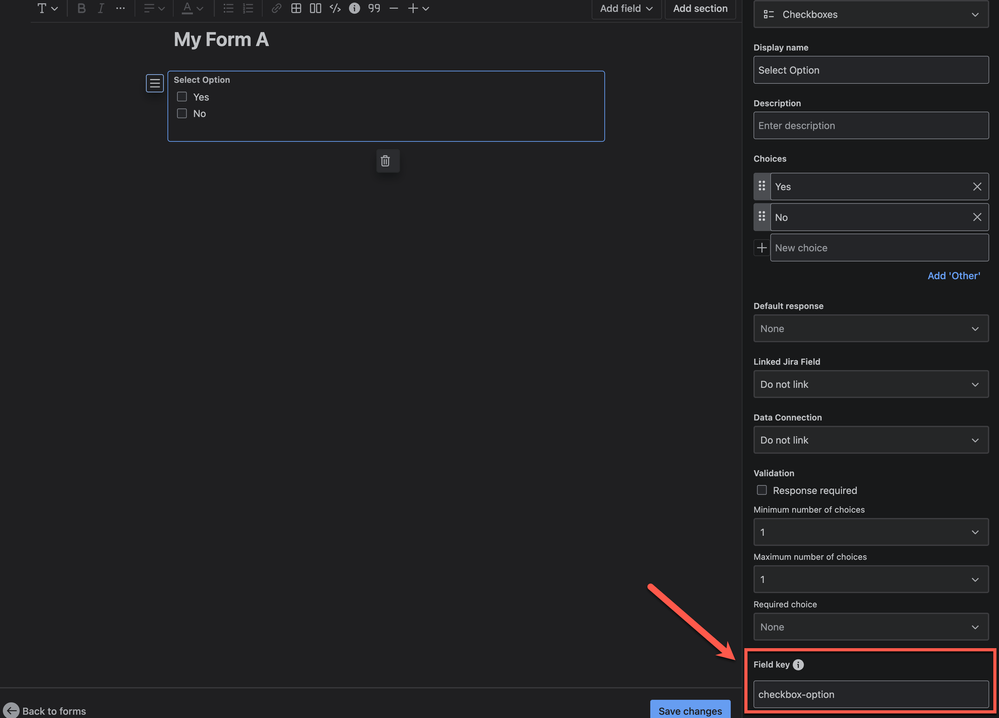Open the Default response dropdown

pyautogui.click(x=870, y=328)
